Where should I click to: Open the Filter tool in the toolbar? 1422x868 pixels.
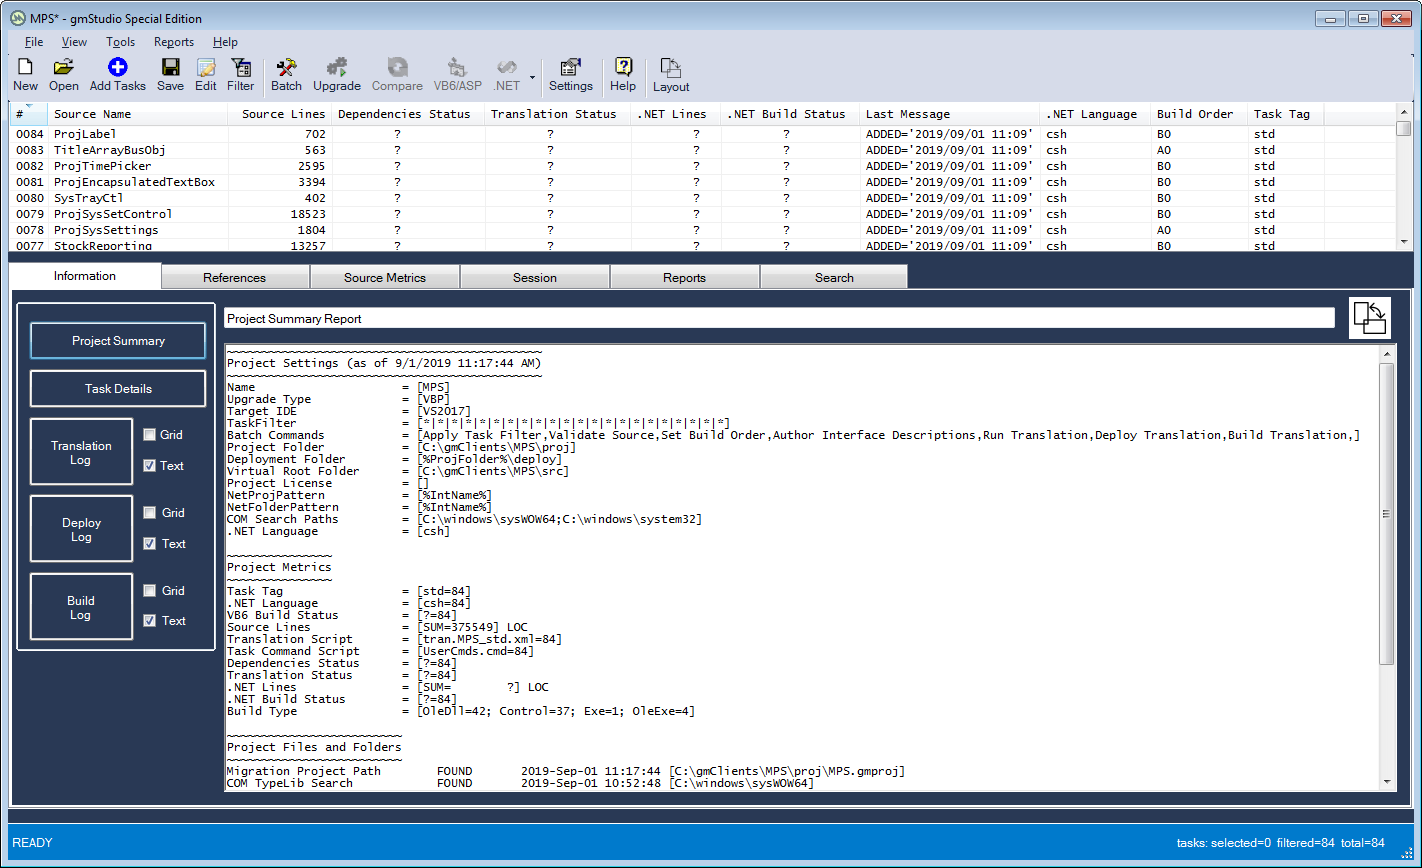pos(241,68)
